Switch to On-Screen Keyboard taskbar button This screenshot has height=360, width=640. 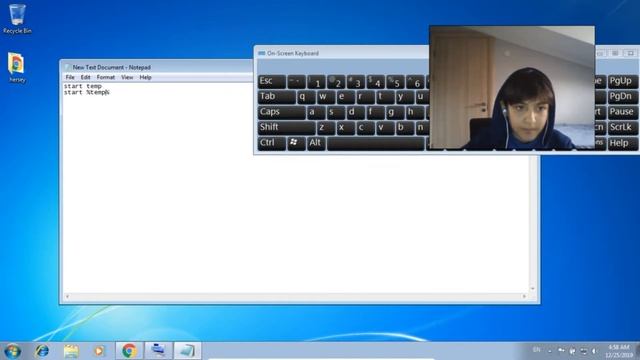[x=158, y=351]
